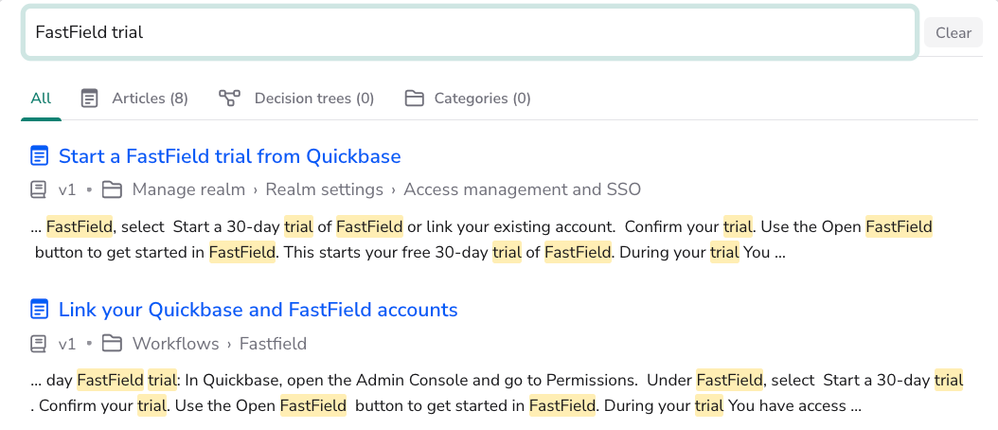Click folder icon before Manage realm
The image size is (998, 430).
[112, 190]
